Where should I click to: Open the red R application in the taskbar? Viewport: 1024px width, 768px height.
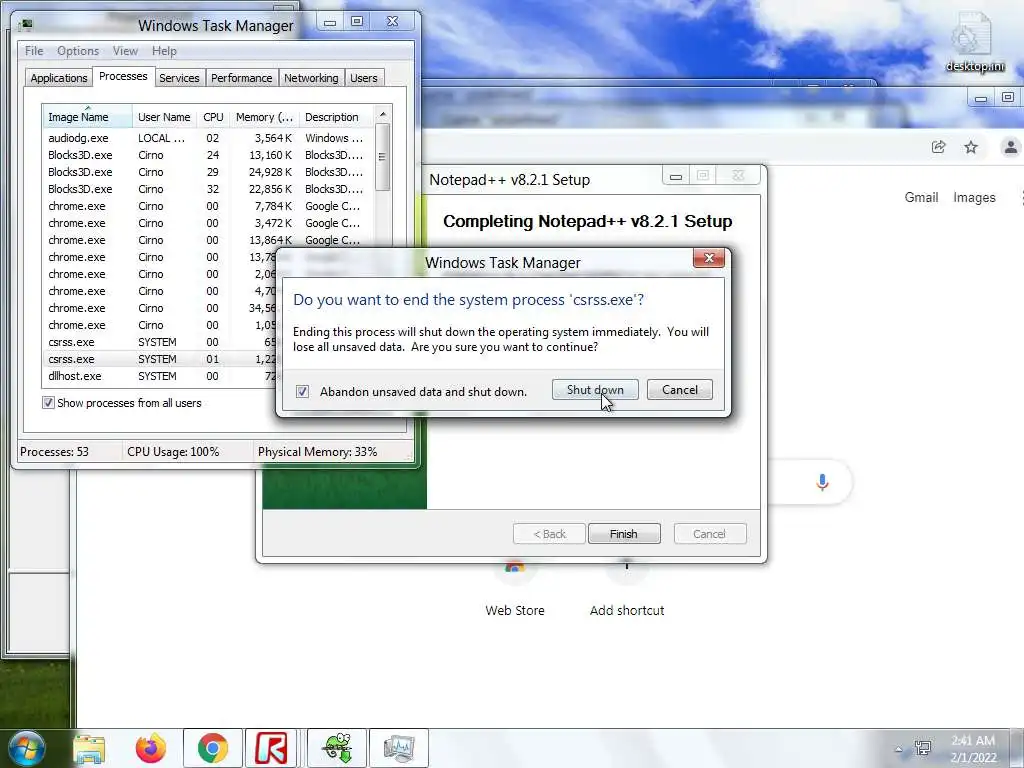coord(272,748)
